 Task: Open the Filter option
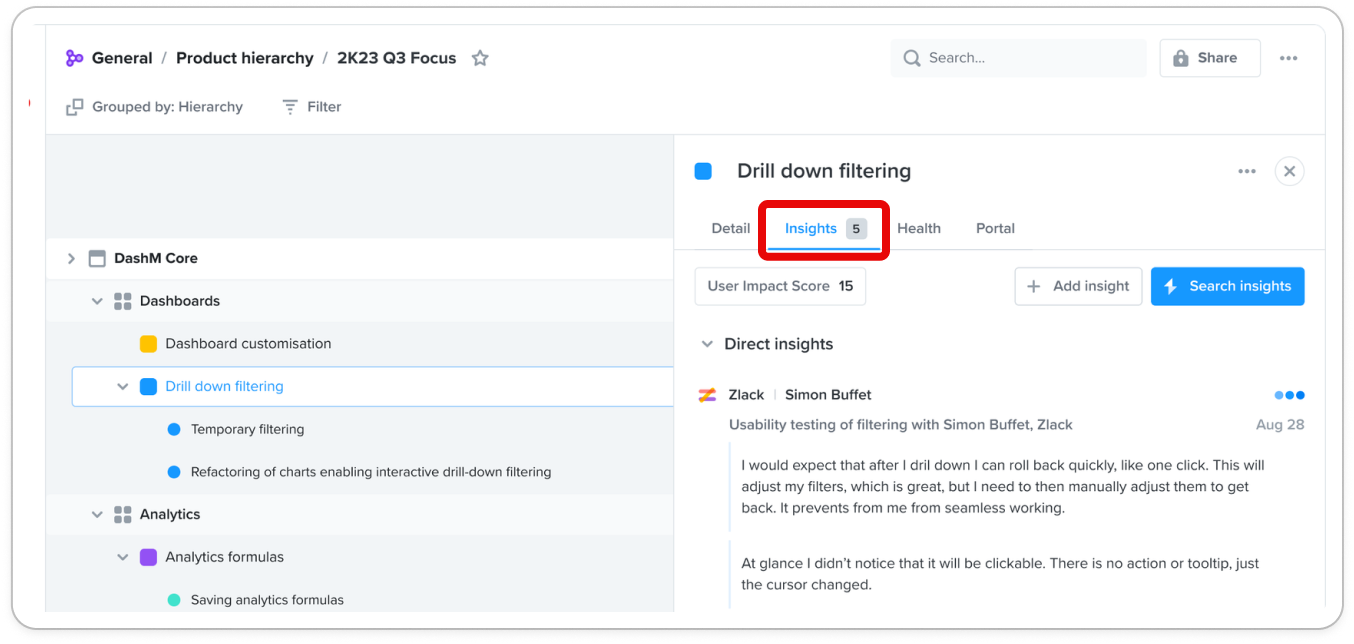(311, 107)
